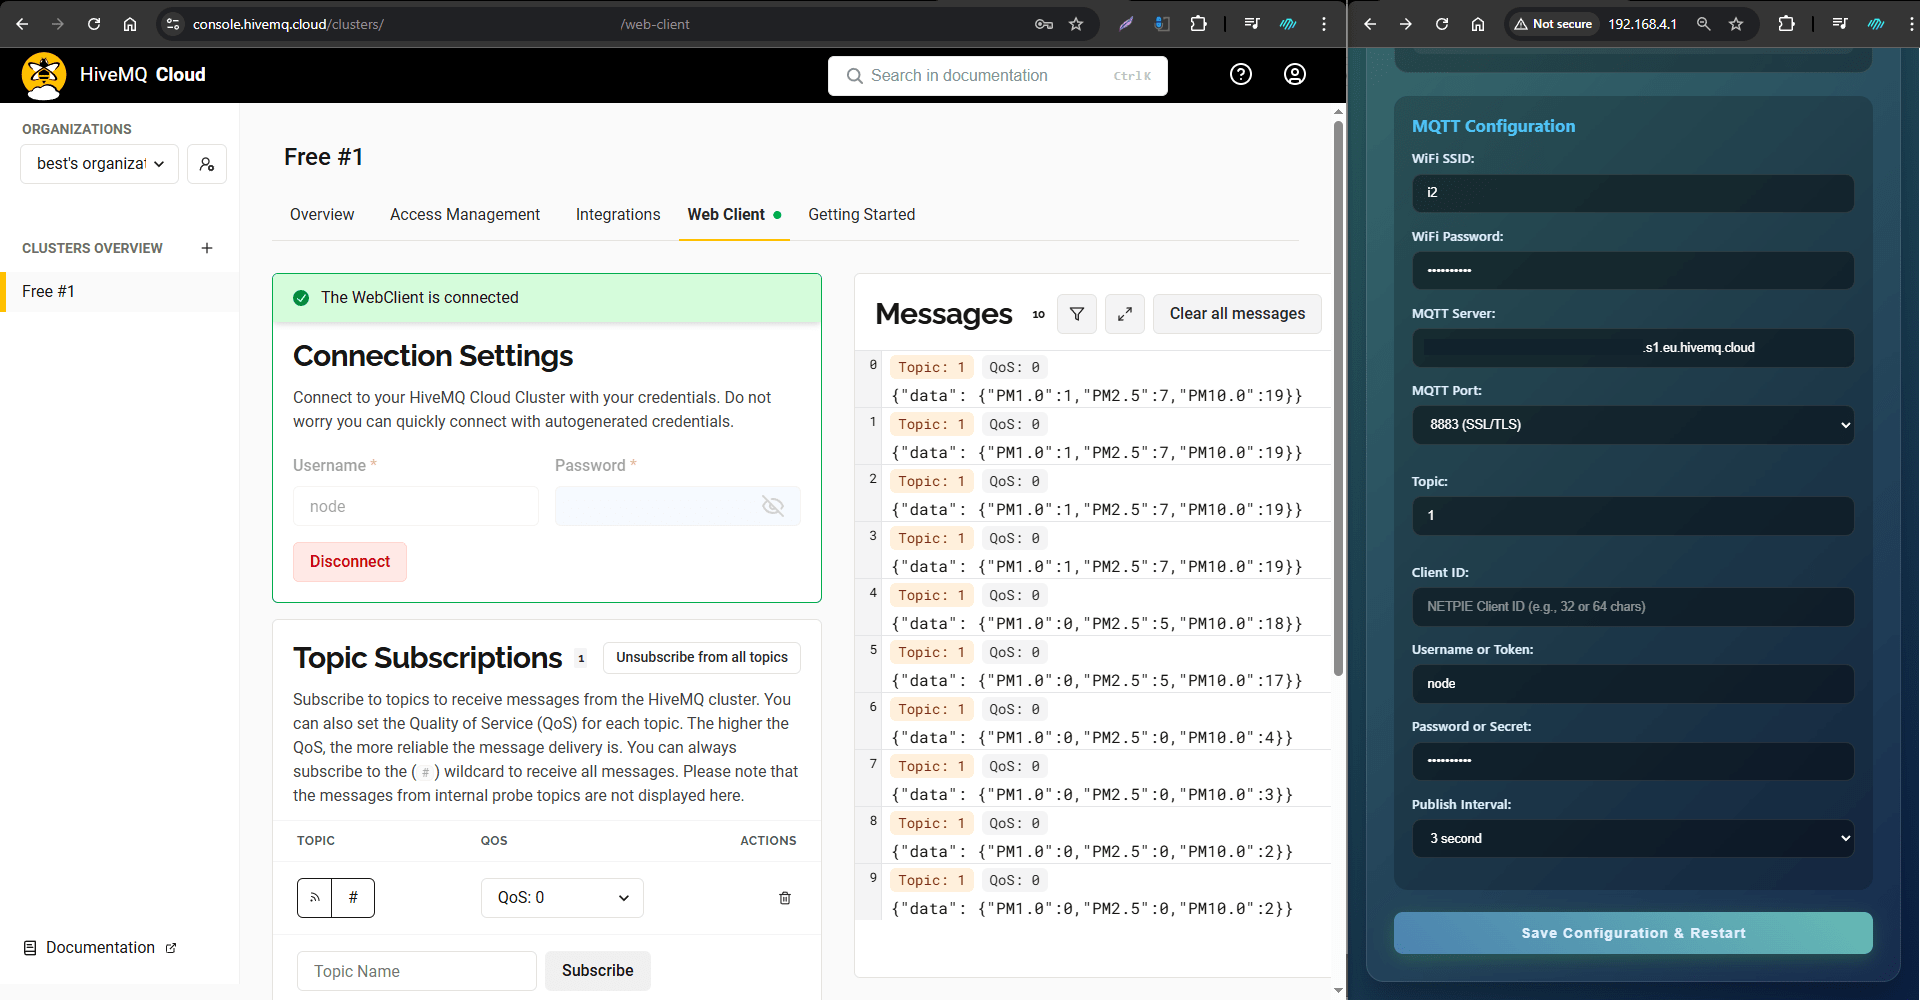Bookmark the 192.168.4.1 page star
This screenshot has width=1920, height=1000.
(x=1736, y=24)
